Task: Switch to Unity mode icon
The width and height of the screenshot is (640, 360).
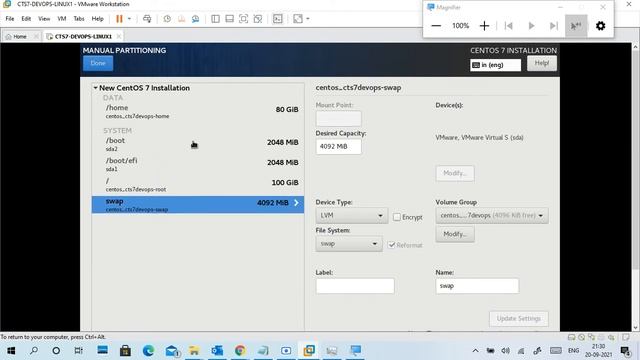Action: click(x=258, y=19)
